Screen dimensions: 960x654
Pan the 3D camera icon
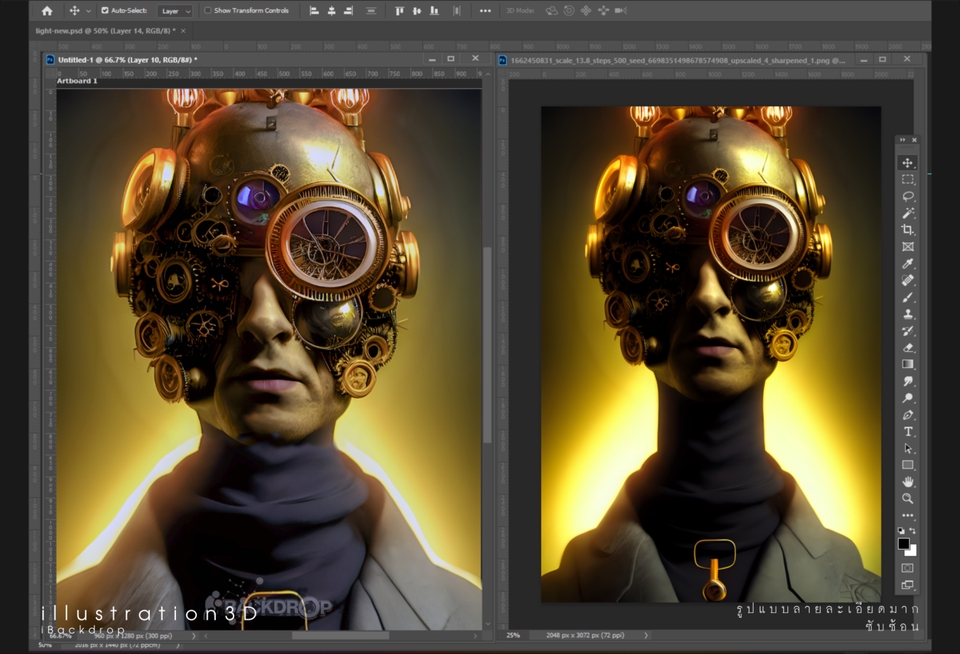coord(586,10)
